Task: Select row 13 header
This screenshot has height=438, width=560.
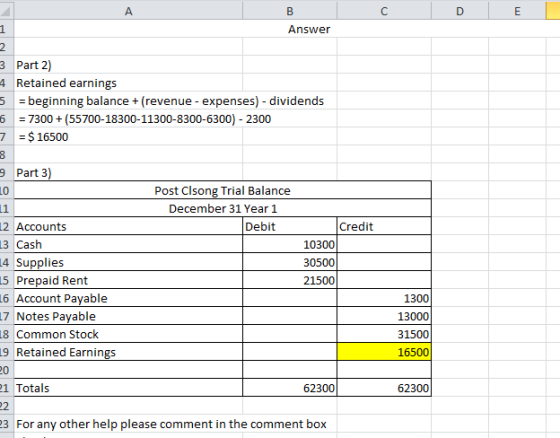Action: (x=6, y=244)
